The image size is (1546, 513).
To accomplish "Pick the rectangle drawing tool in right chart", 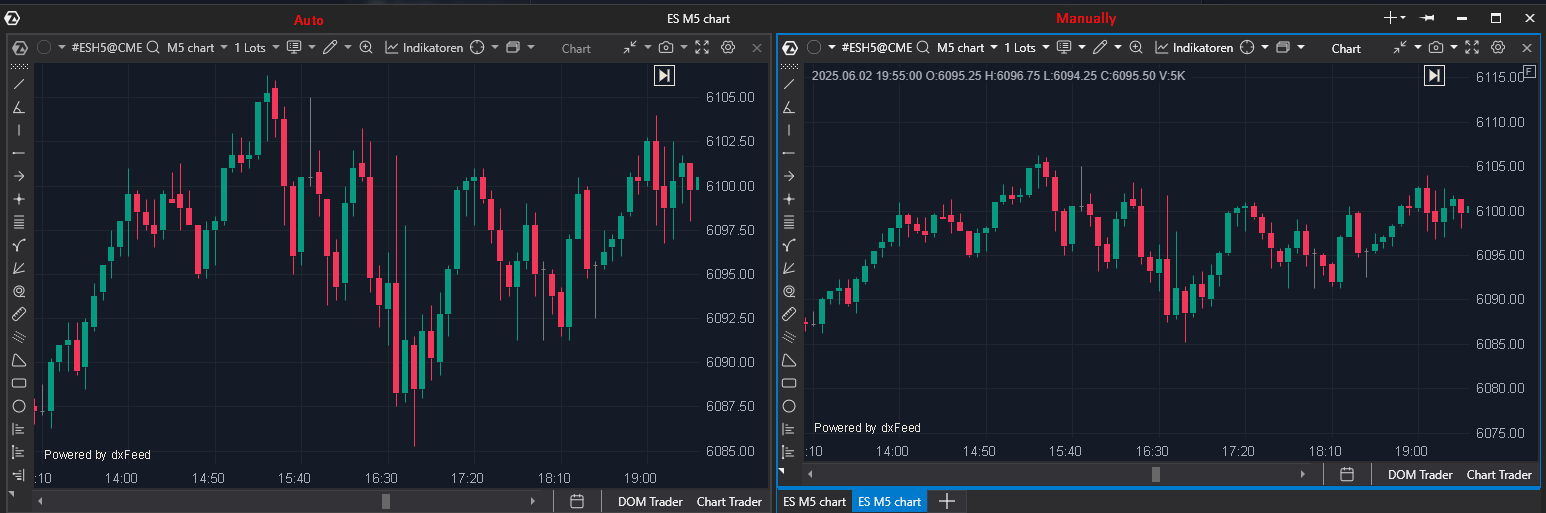I will (789, 383).
